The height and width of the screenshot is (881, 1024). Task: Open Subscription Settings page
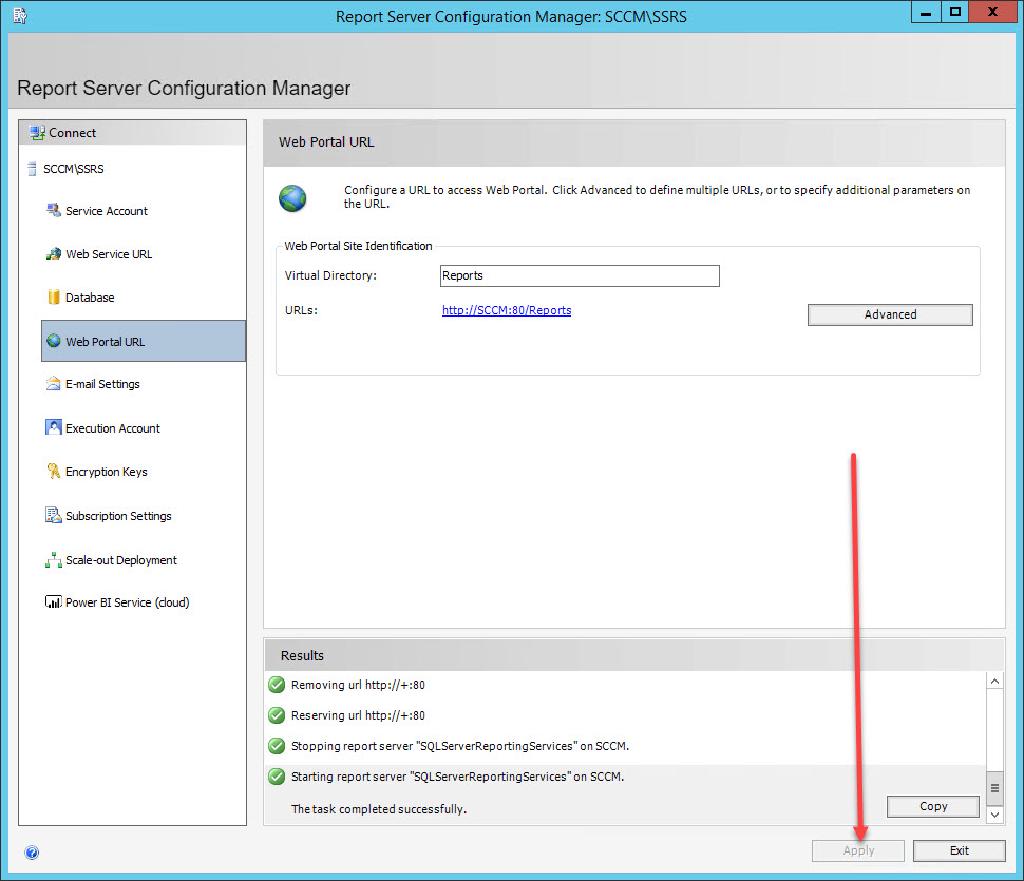119,516
